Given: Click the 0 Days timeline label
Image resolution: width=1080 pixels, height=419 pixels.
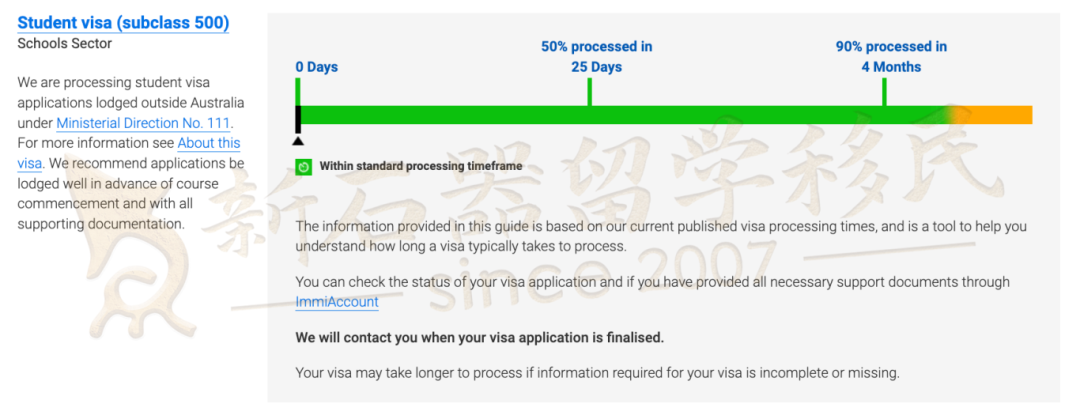Looking at the screenshot, I should [317, 68].
